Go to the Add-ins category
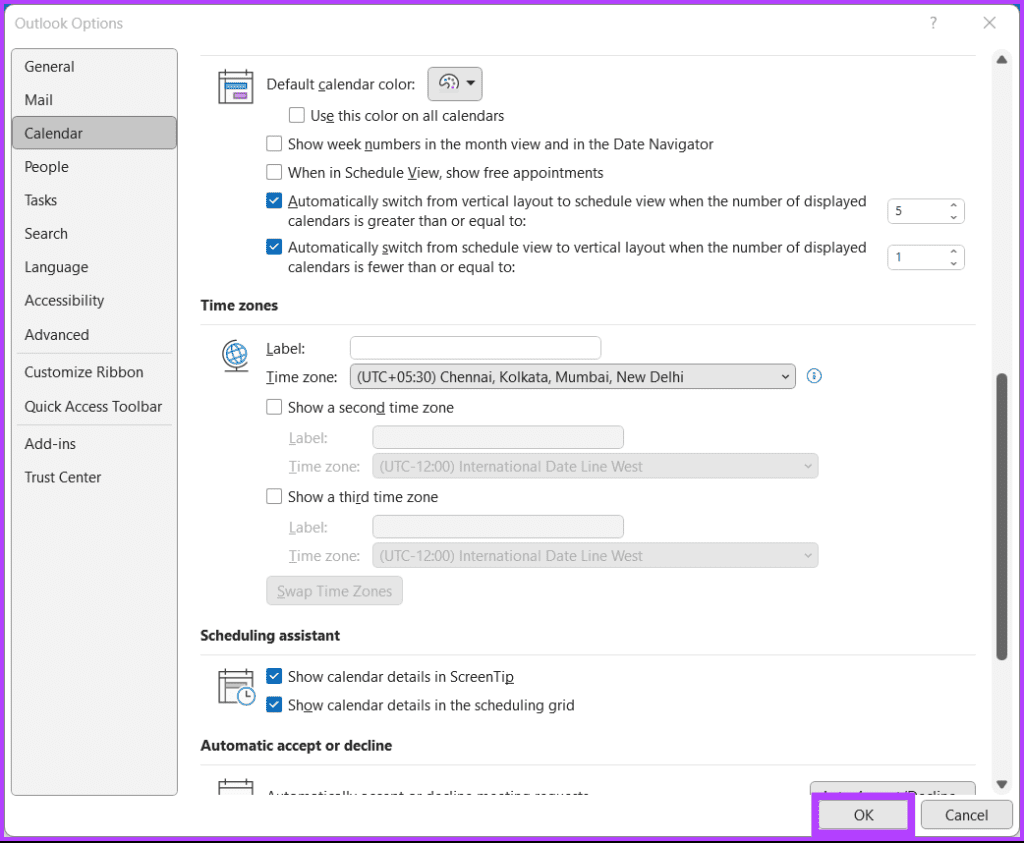The image size is (1024, 843). [94, 444]
